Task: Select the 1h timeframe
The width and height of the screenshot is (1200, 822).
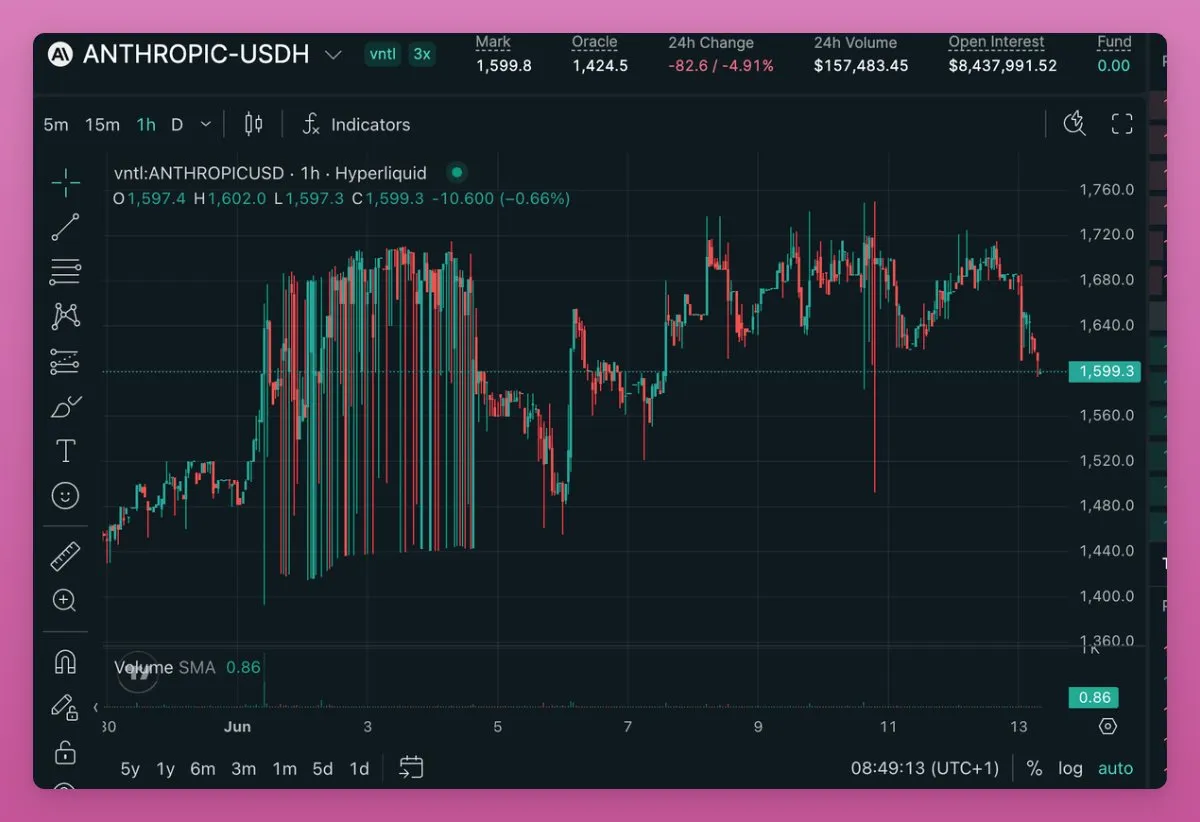Action: click(x=146, y=125)
